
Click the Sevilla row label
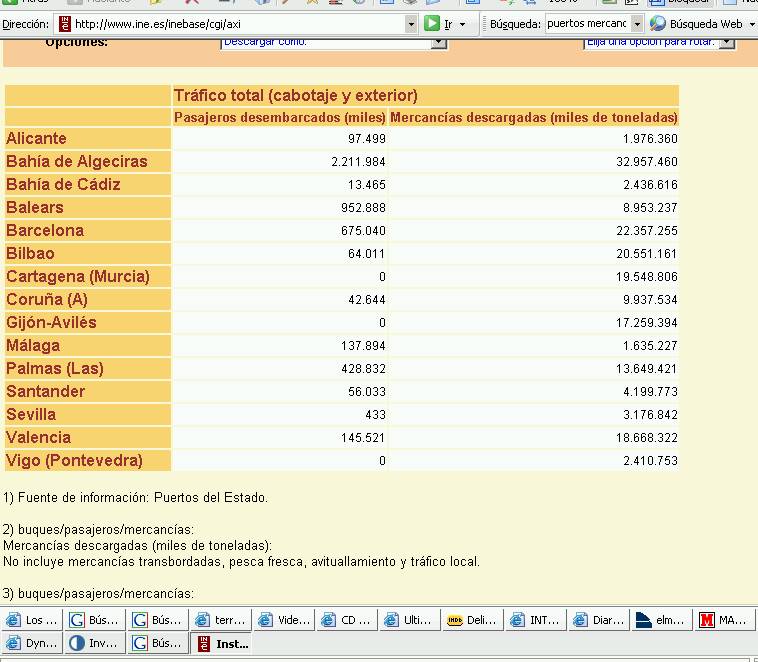[x=31, y=414]
